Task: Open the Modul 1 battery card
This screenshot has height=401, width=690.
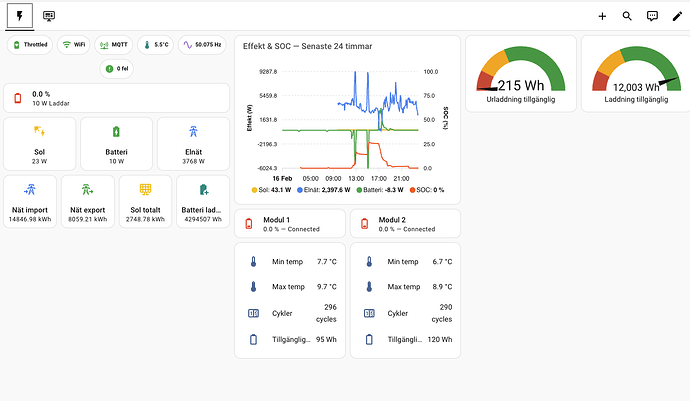Action: click(x=290, y=223)
